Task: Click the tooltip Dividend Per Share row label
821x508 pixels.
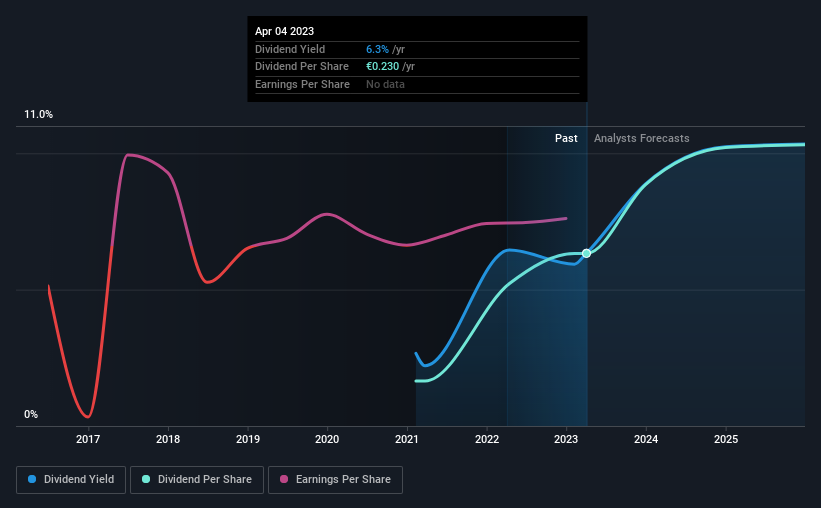Action: tap(302, 67)
